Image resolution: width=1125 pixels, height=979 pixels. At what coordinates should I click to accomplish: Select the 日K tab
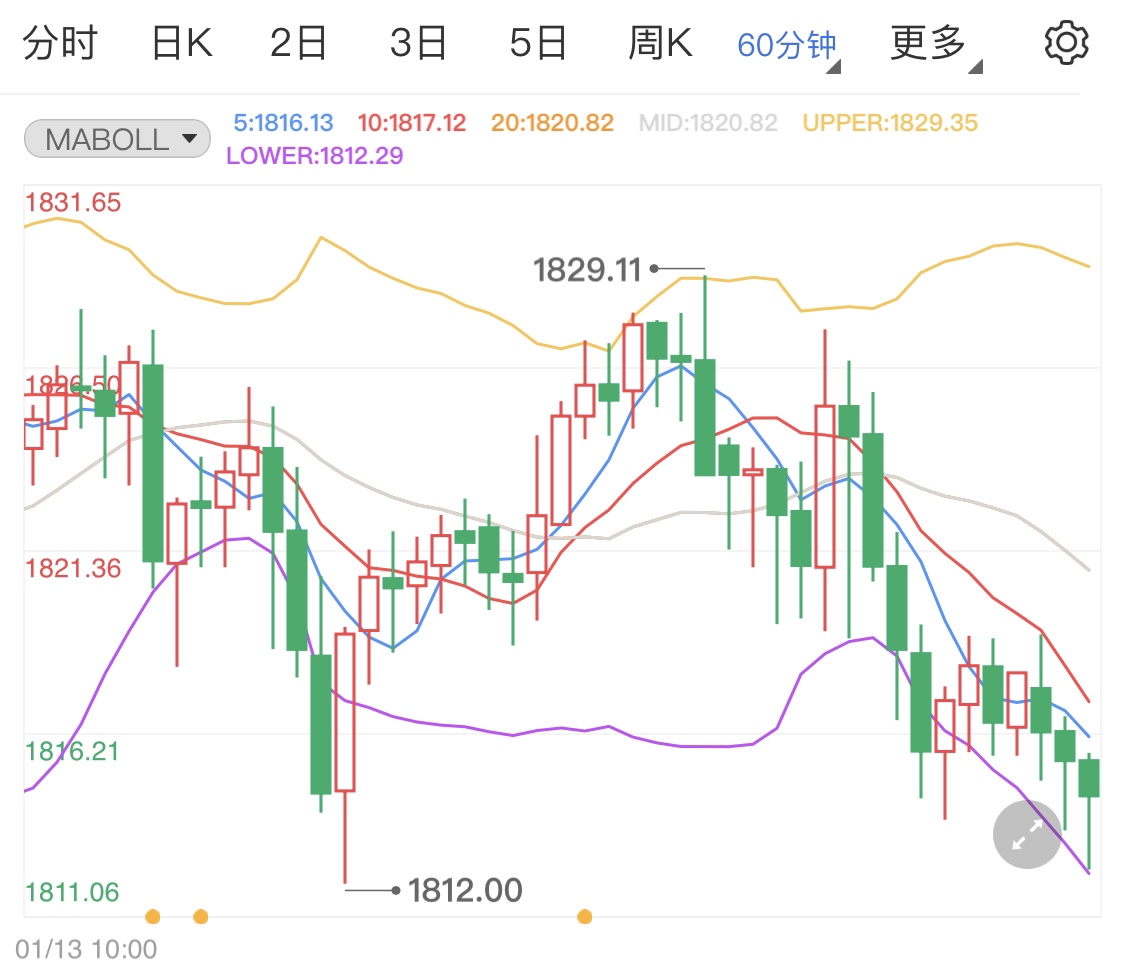click(181, 44)
